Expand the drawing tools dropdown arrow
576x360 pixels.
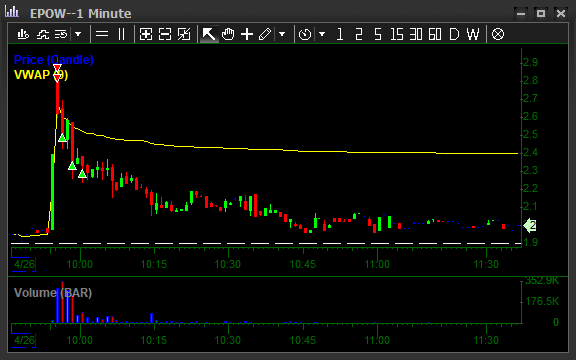(x=282, y=34)
